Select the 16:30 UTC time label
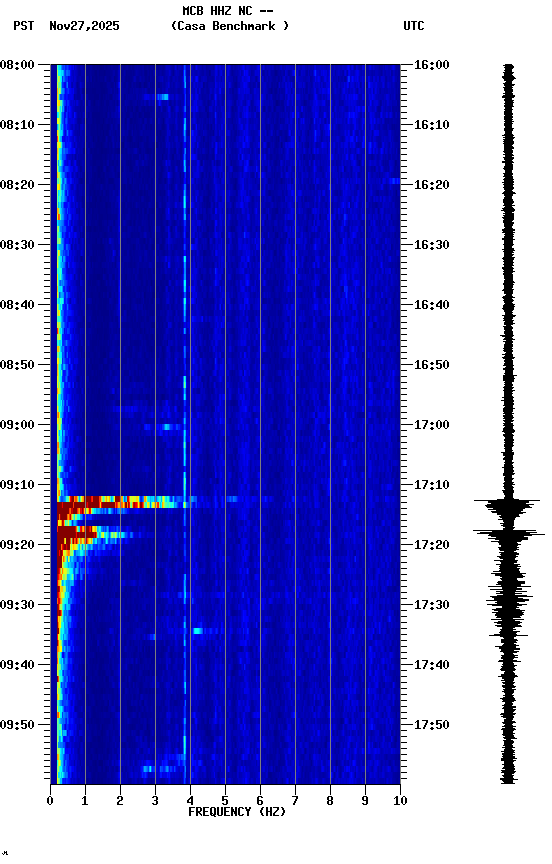 point(432,245)
